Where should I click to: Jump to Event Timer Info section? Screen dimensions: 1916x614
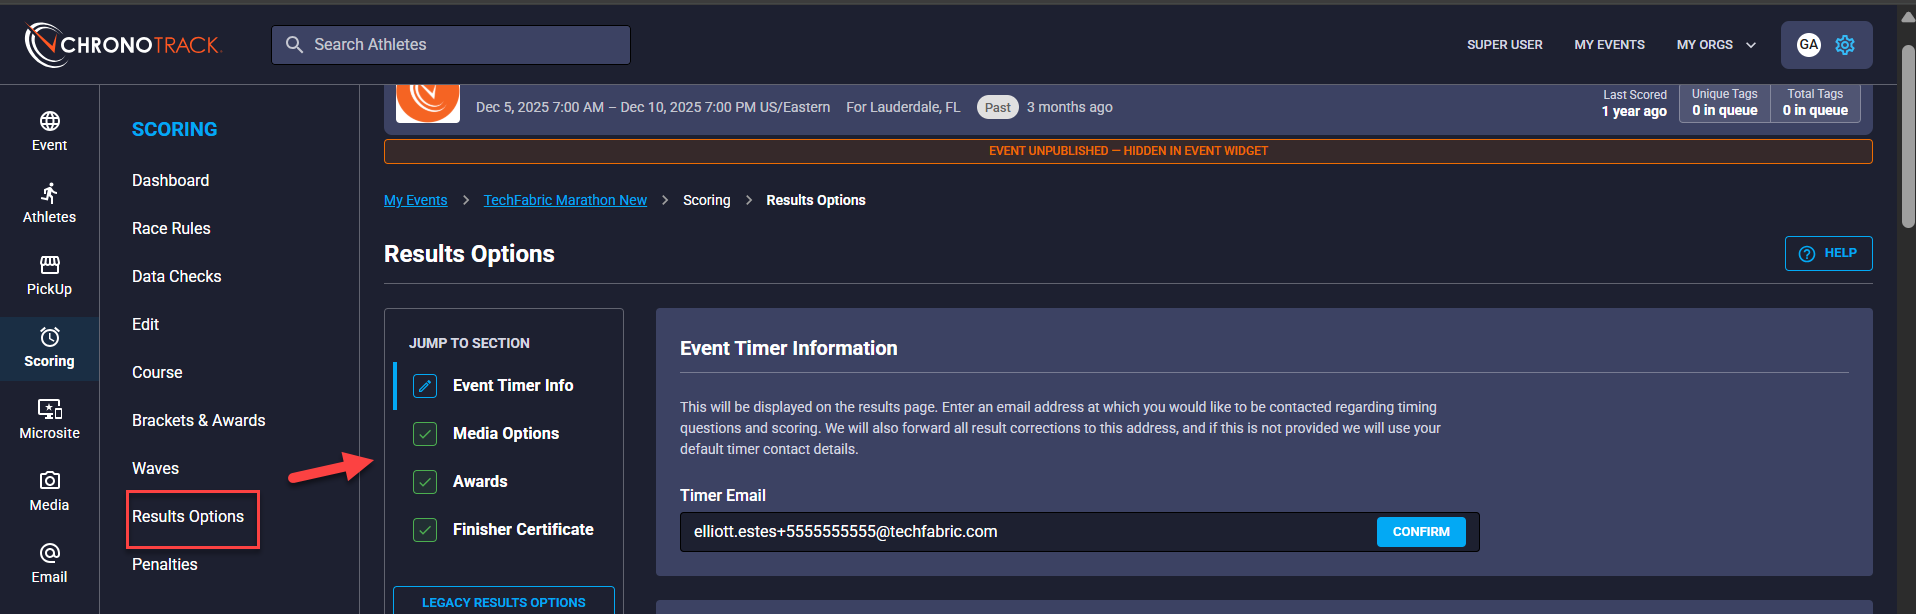click(x=512, y=385)
